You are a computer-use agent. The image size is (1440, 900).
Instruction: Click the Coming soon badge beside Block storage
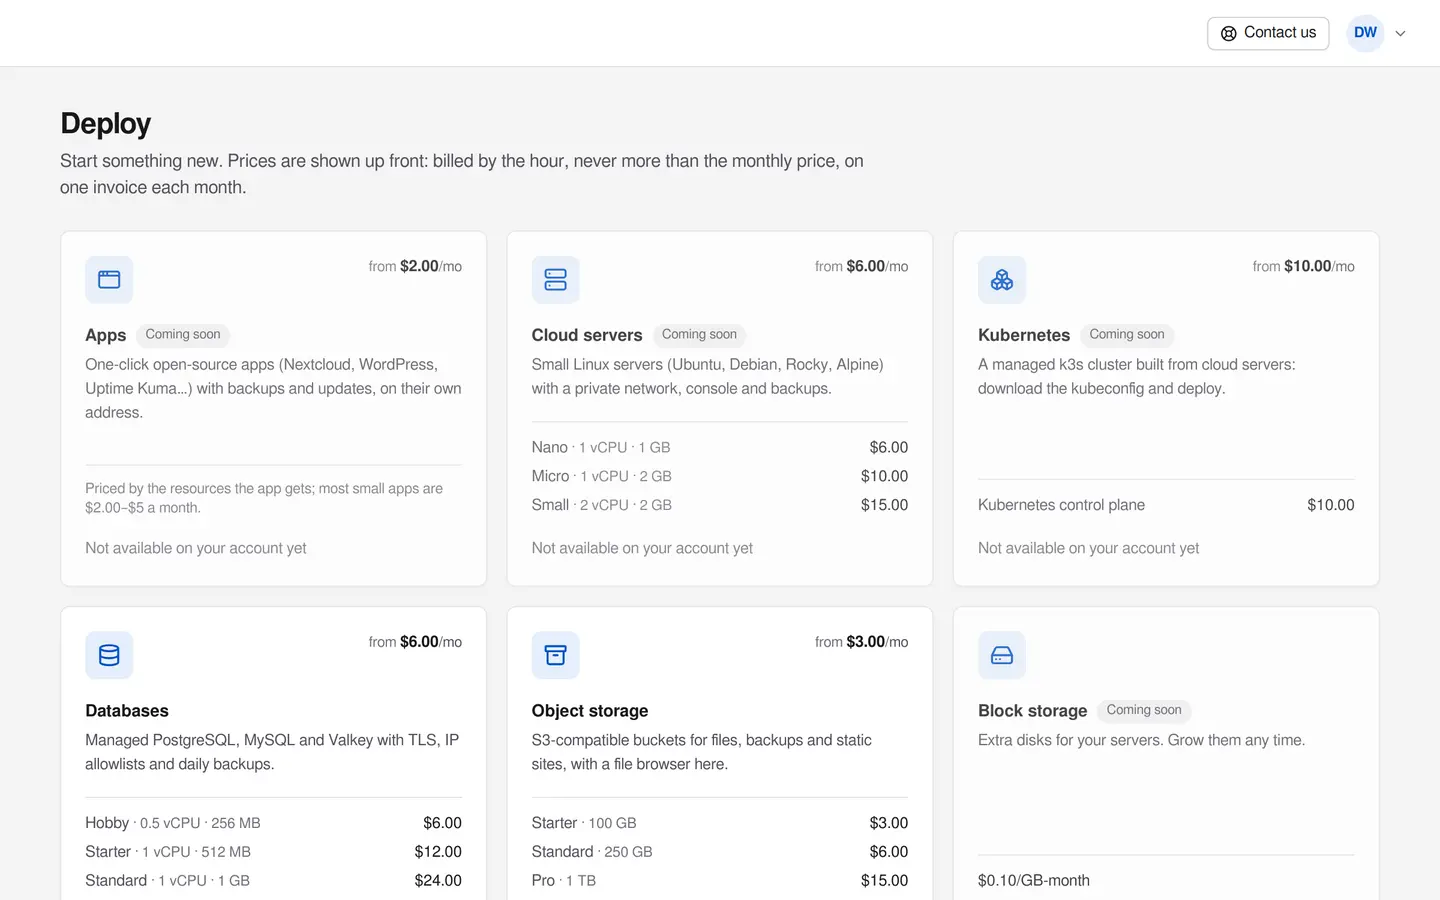pyautogui.click(x=1144, y=711)
